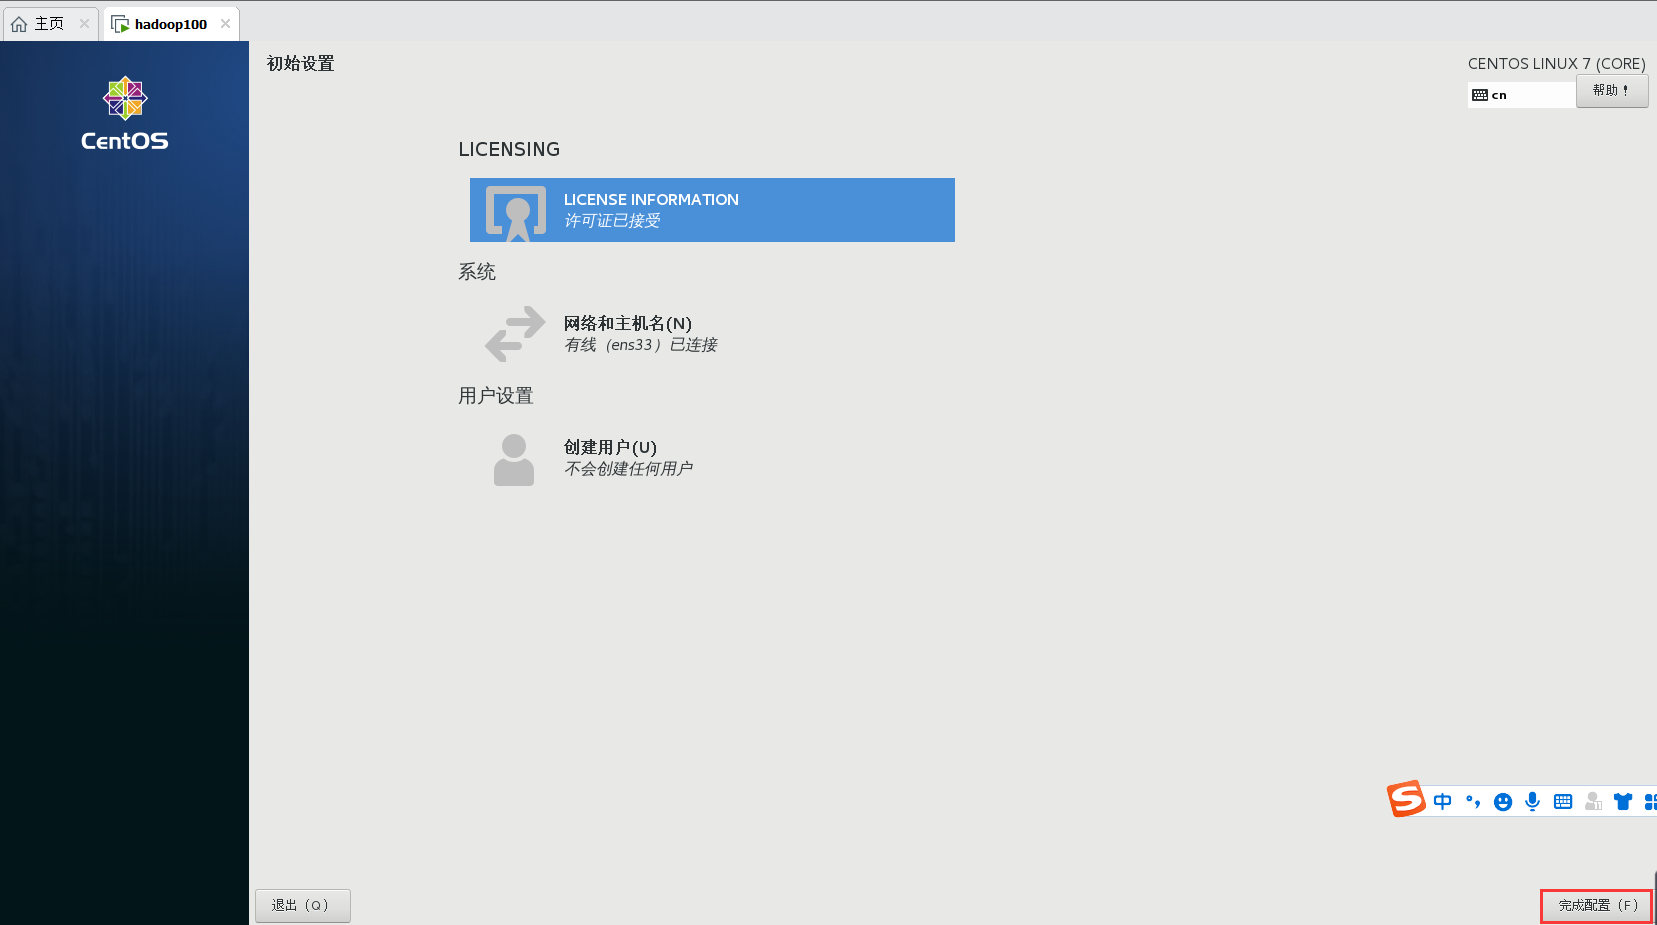
Task: Click the 完成配置(F) button
Action: click(1597, 906)
